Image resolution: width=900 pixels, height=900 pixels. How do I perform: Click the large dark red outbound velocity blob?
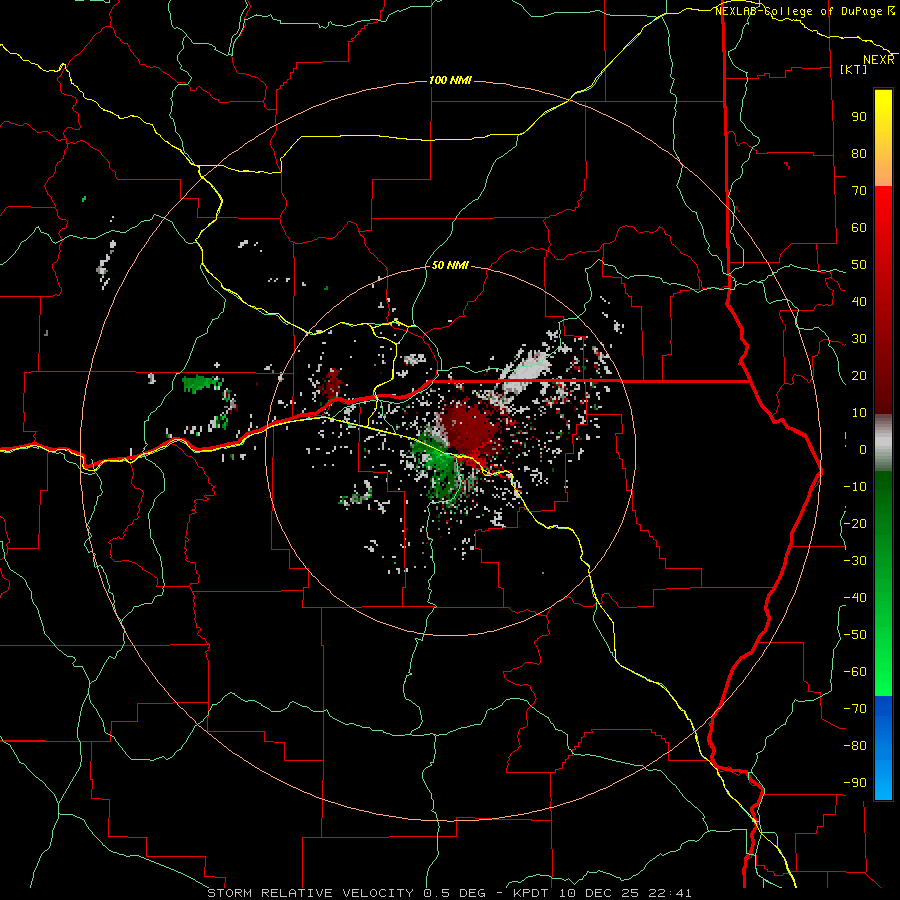(471, 429)
